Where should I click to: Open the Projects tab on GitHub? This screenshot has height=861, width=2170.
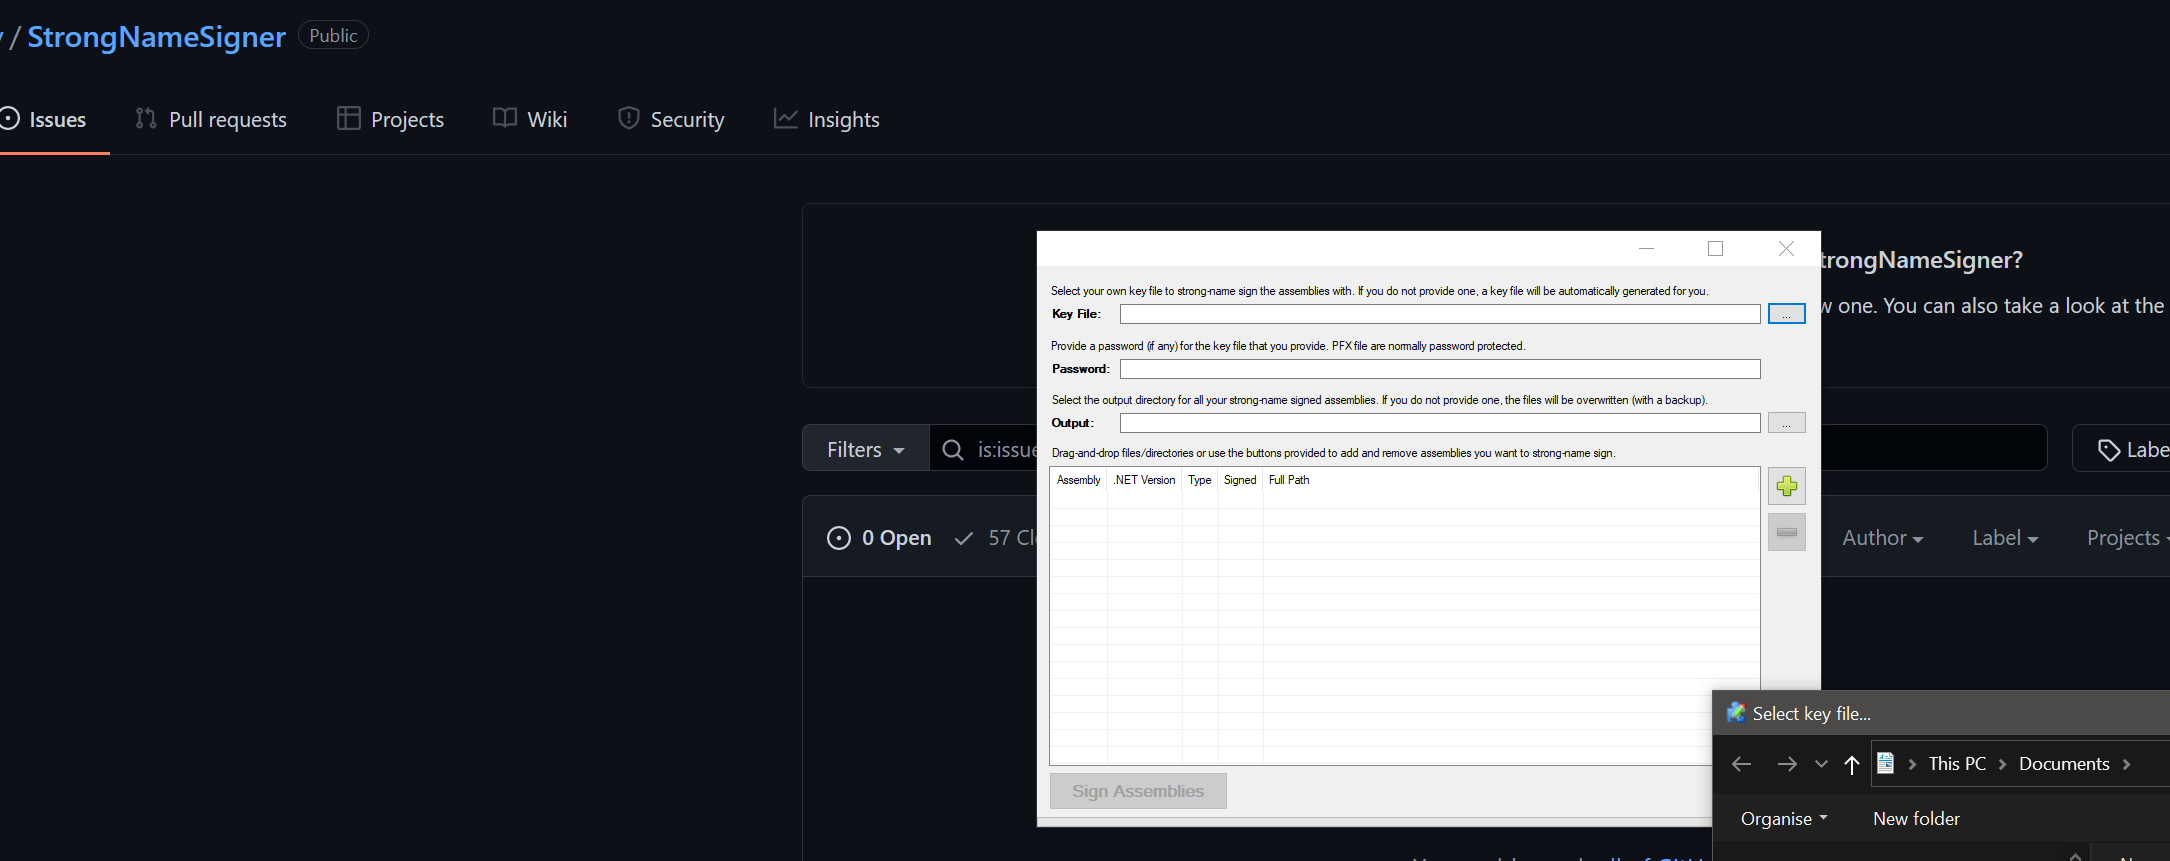click(391, 119)
